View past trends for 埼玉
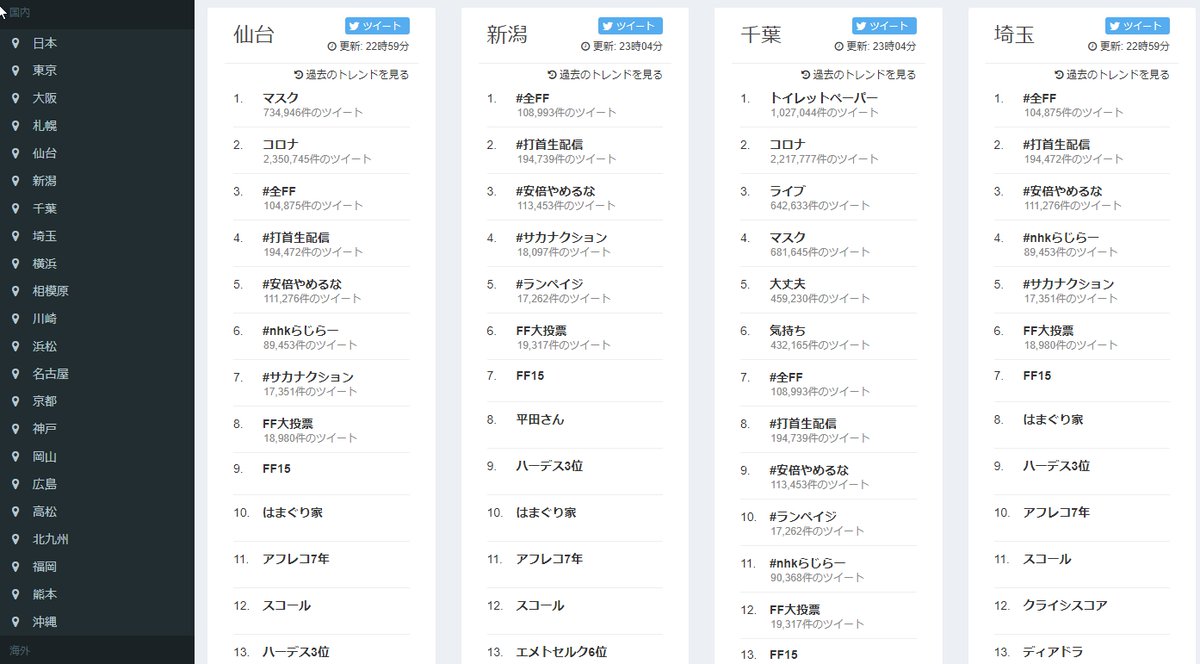This screenshot has height=664, width=1200. pos(1112,74)
